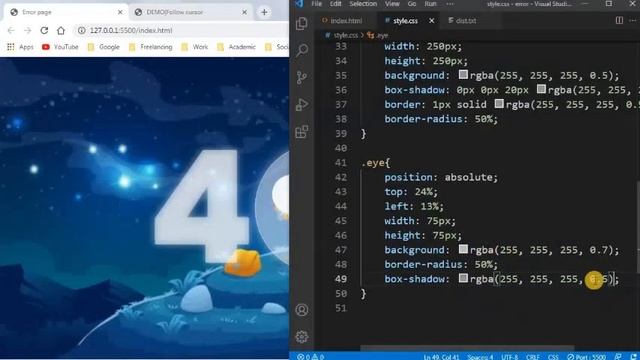
Task: Open the File menu
Action: click(316, 4)
